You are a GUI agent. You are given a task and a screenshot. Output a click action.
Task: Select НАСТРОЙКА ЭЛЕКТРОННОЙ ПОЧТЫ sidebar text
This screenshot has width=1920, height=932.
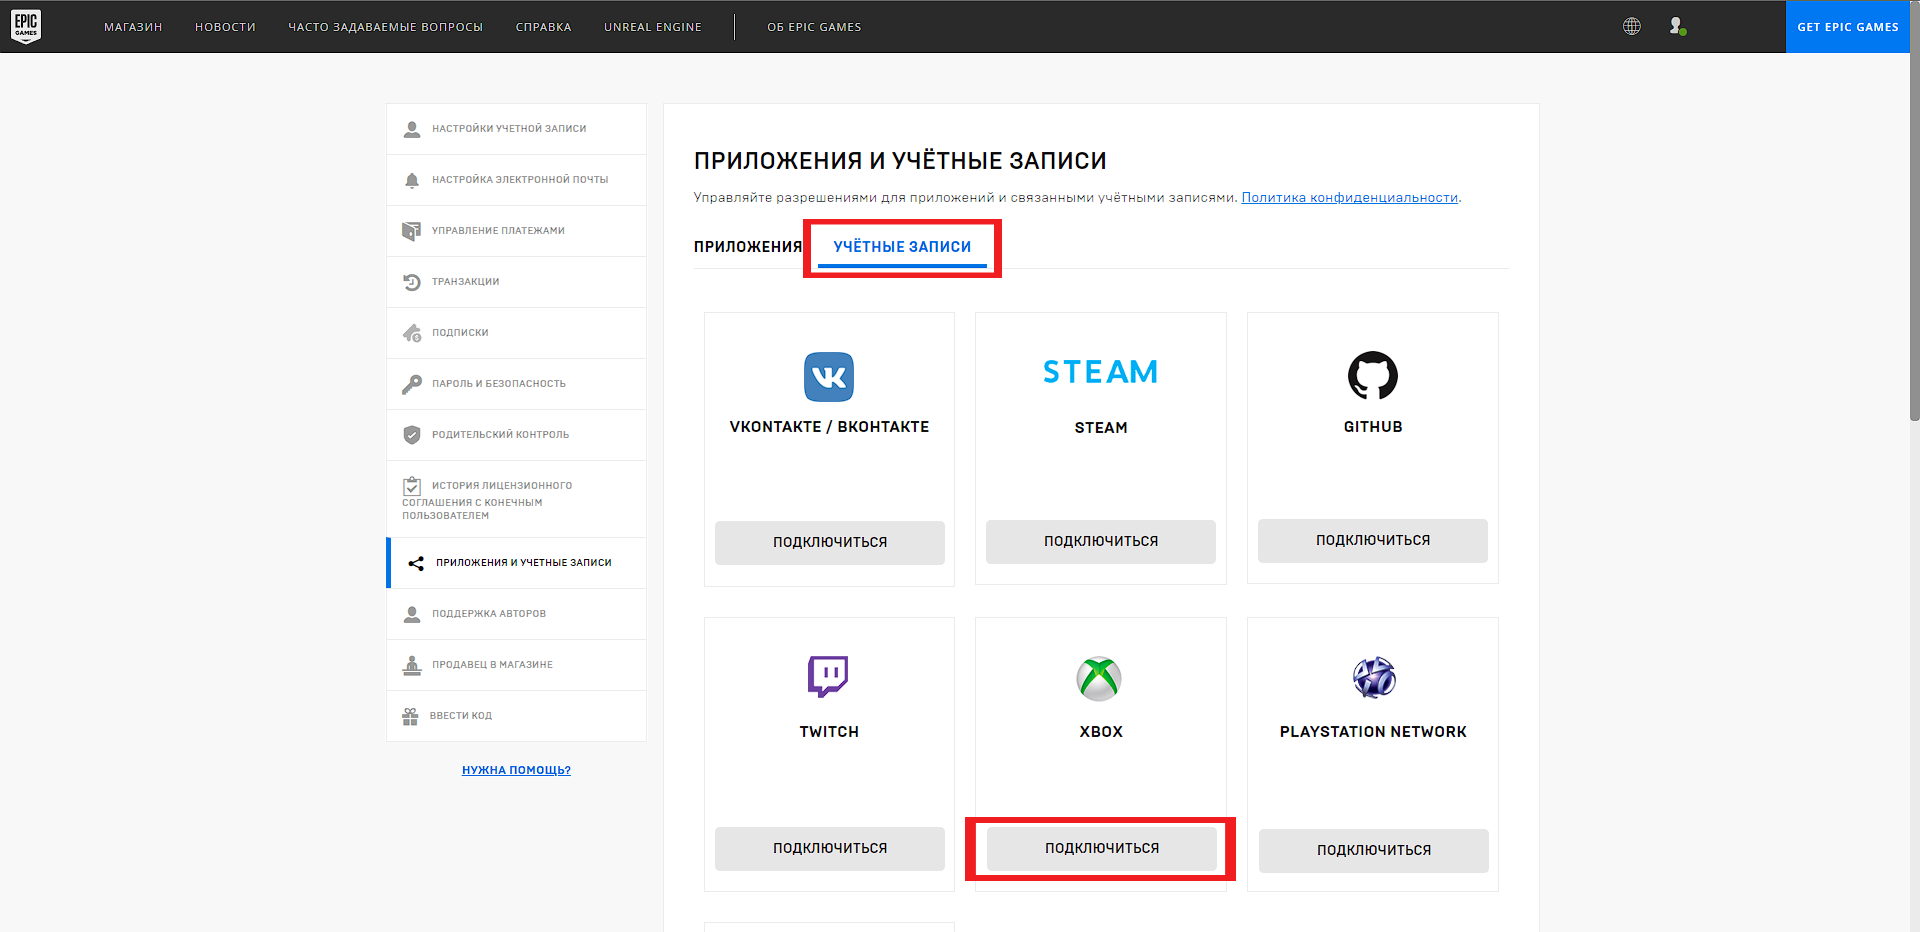tap(520, 180)
